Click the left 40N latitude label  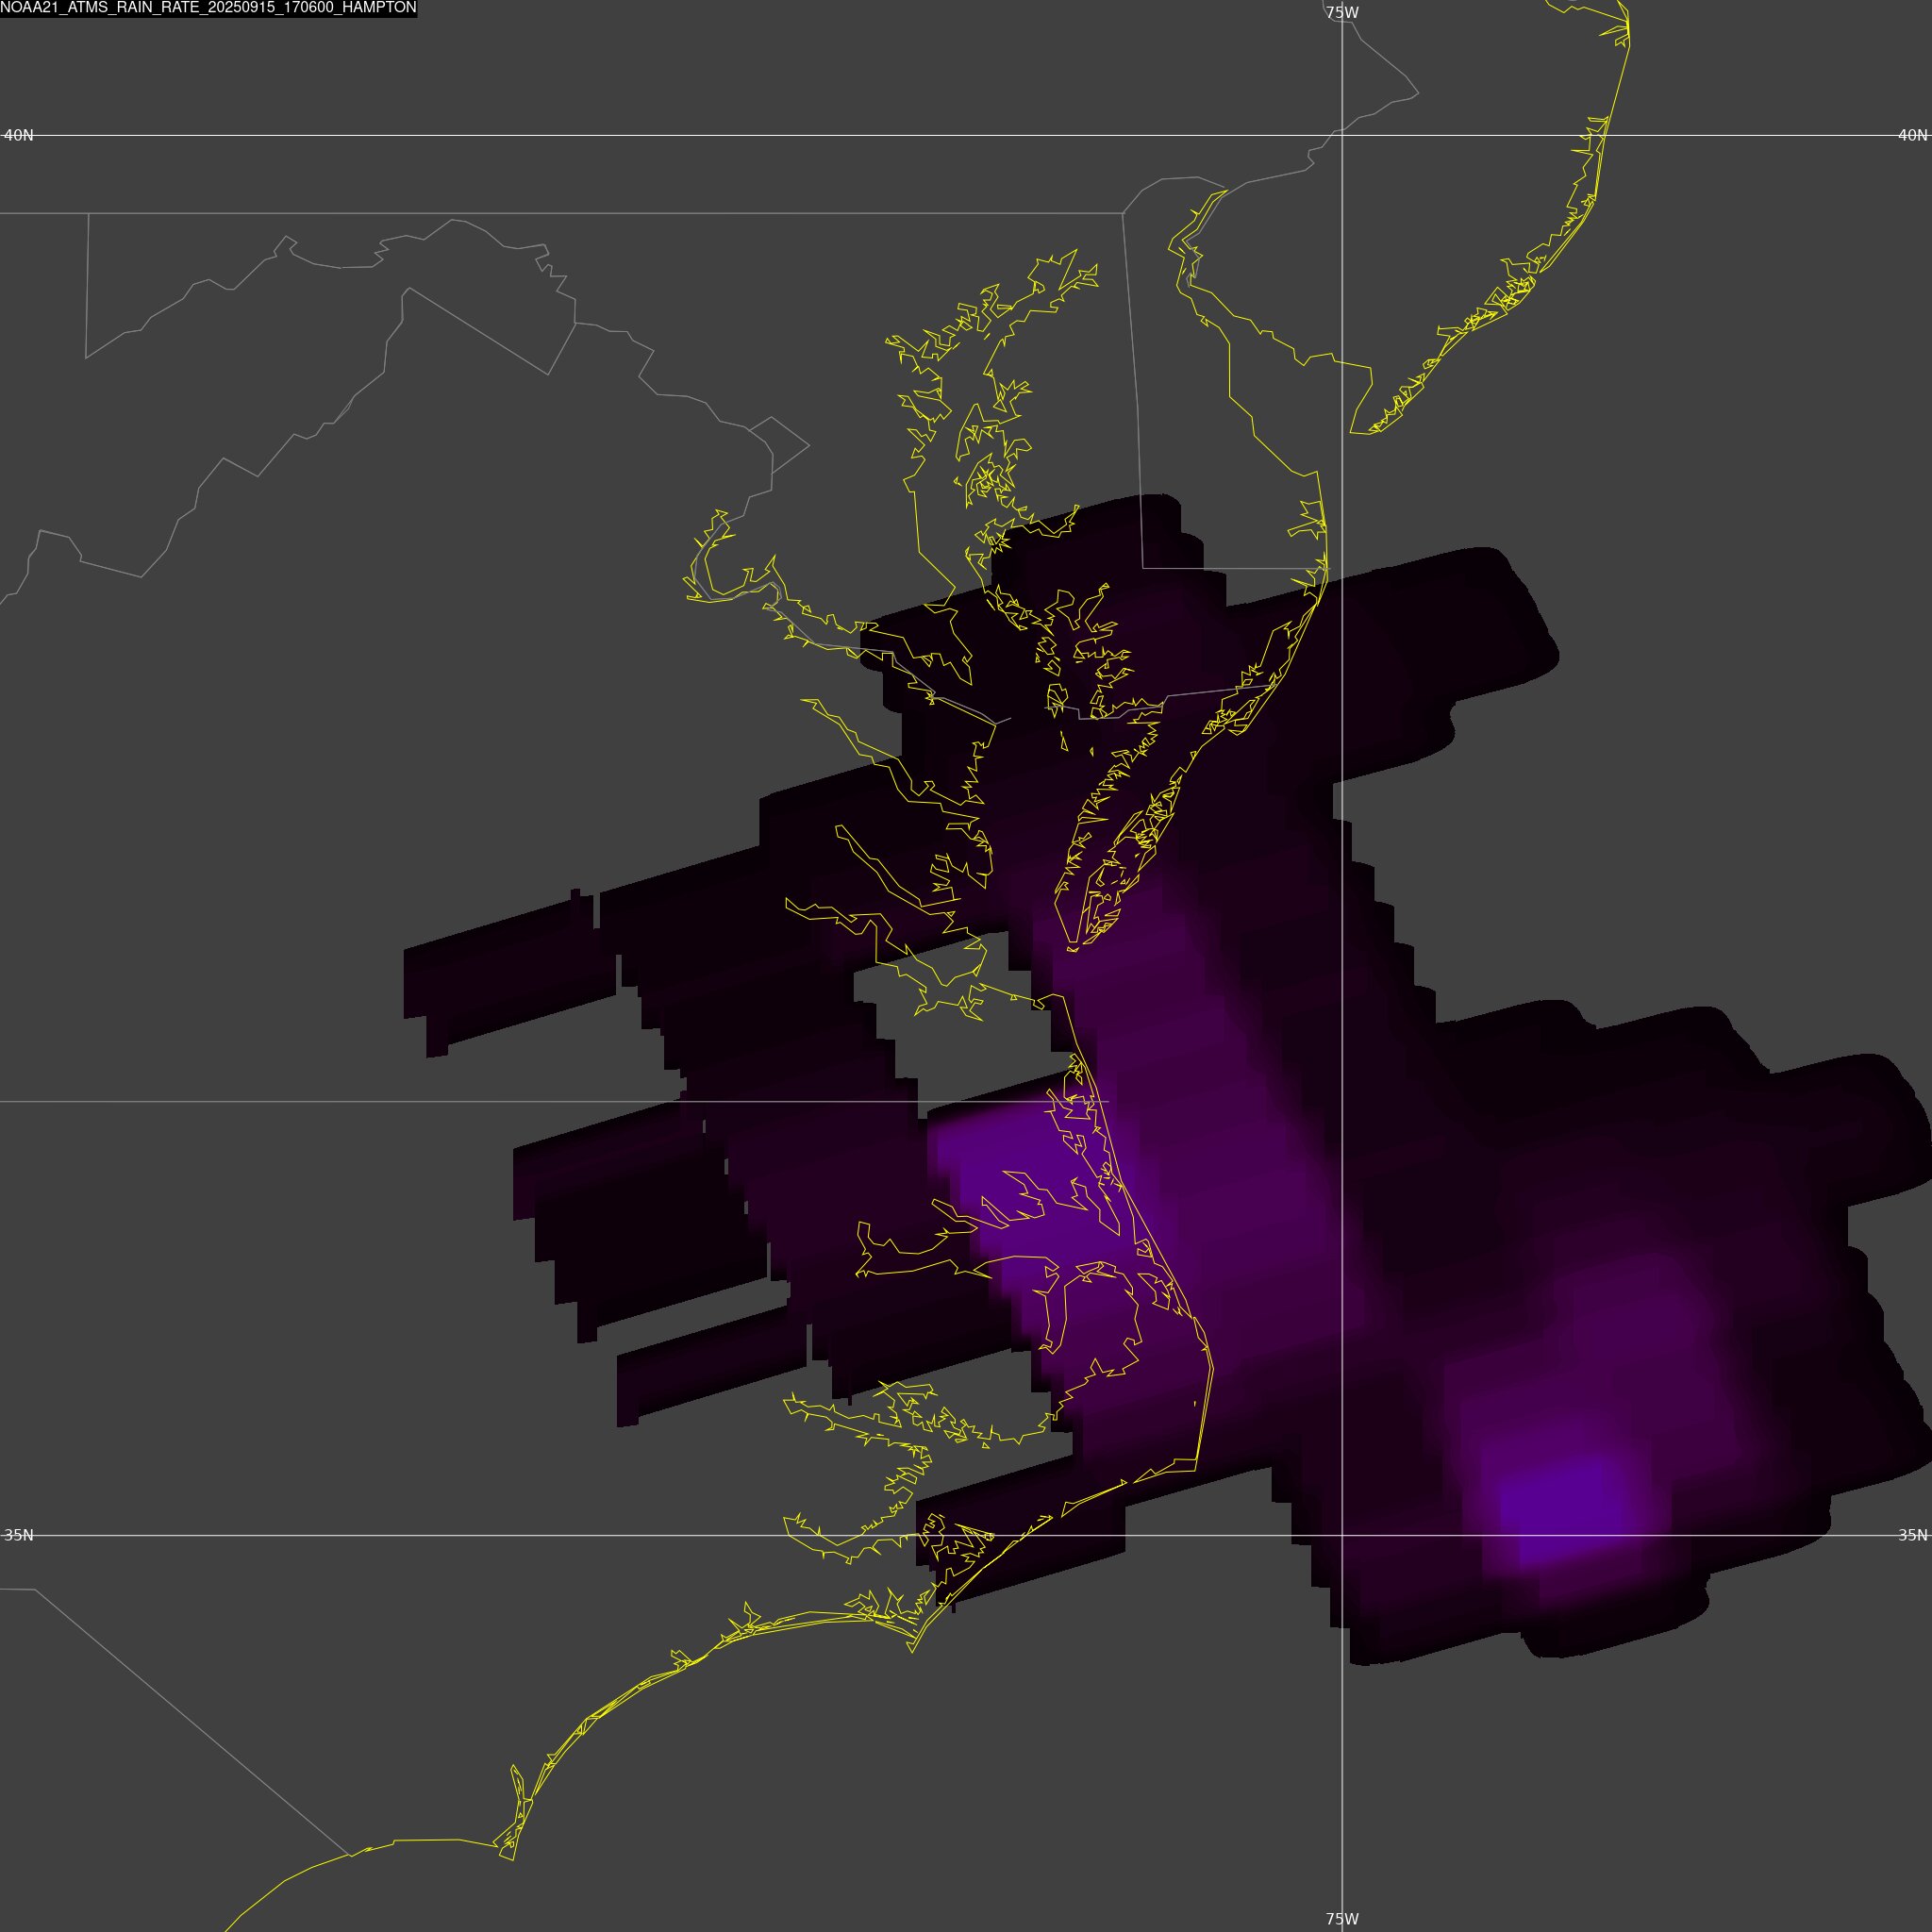[x=19, y=135]
